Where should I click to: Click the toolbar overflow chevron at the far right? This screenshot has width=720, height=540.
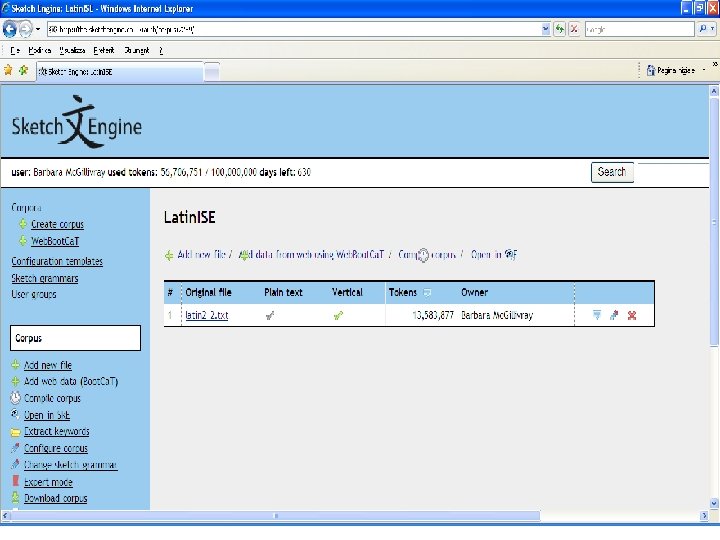[x=715, y=64]
